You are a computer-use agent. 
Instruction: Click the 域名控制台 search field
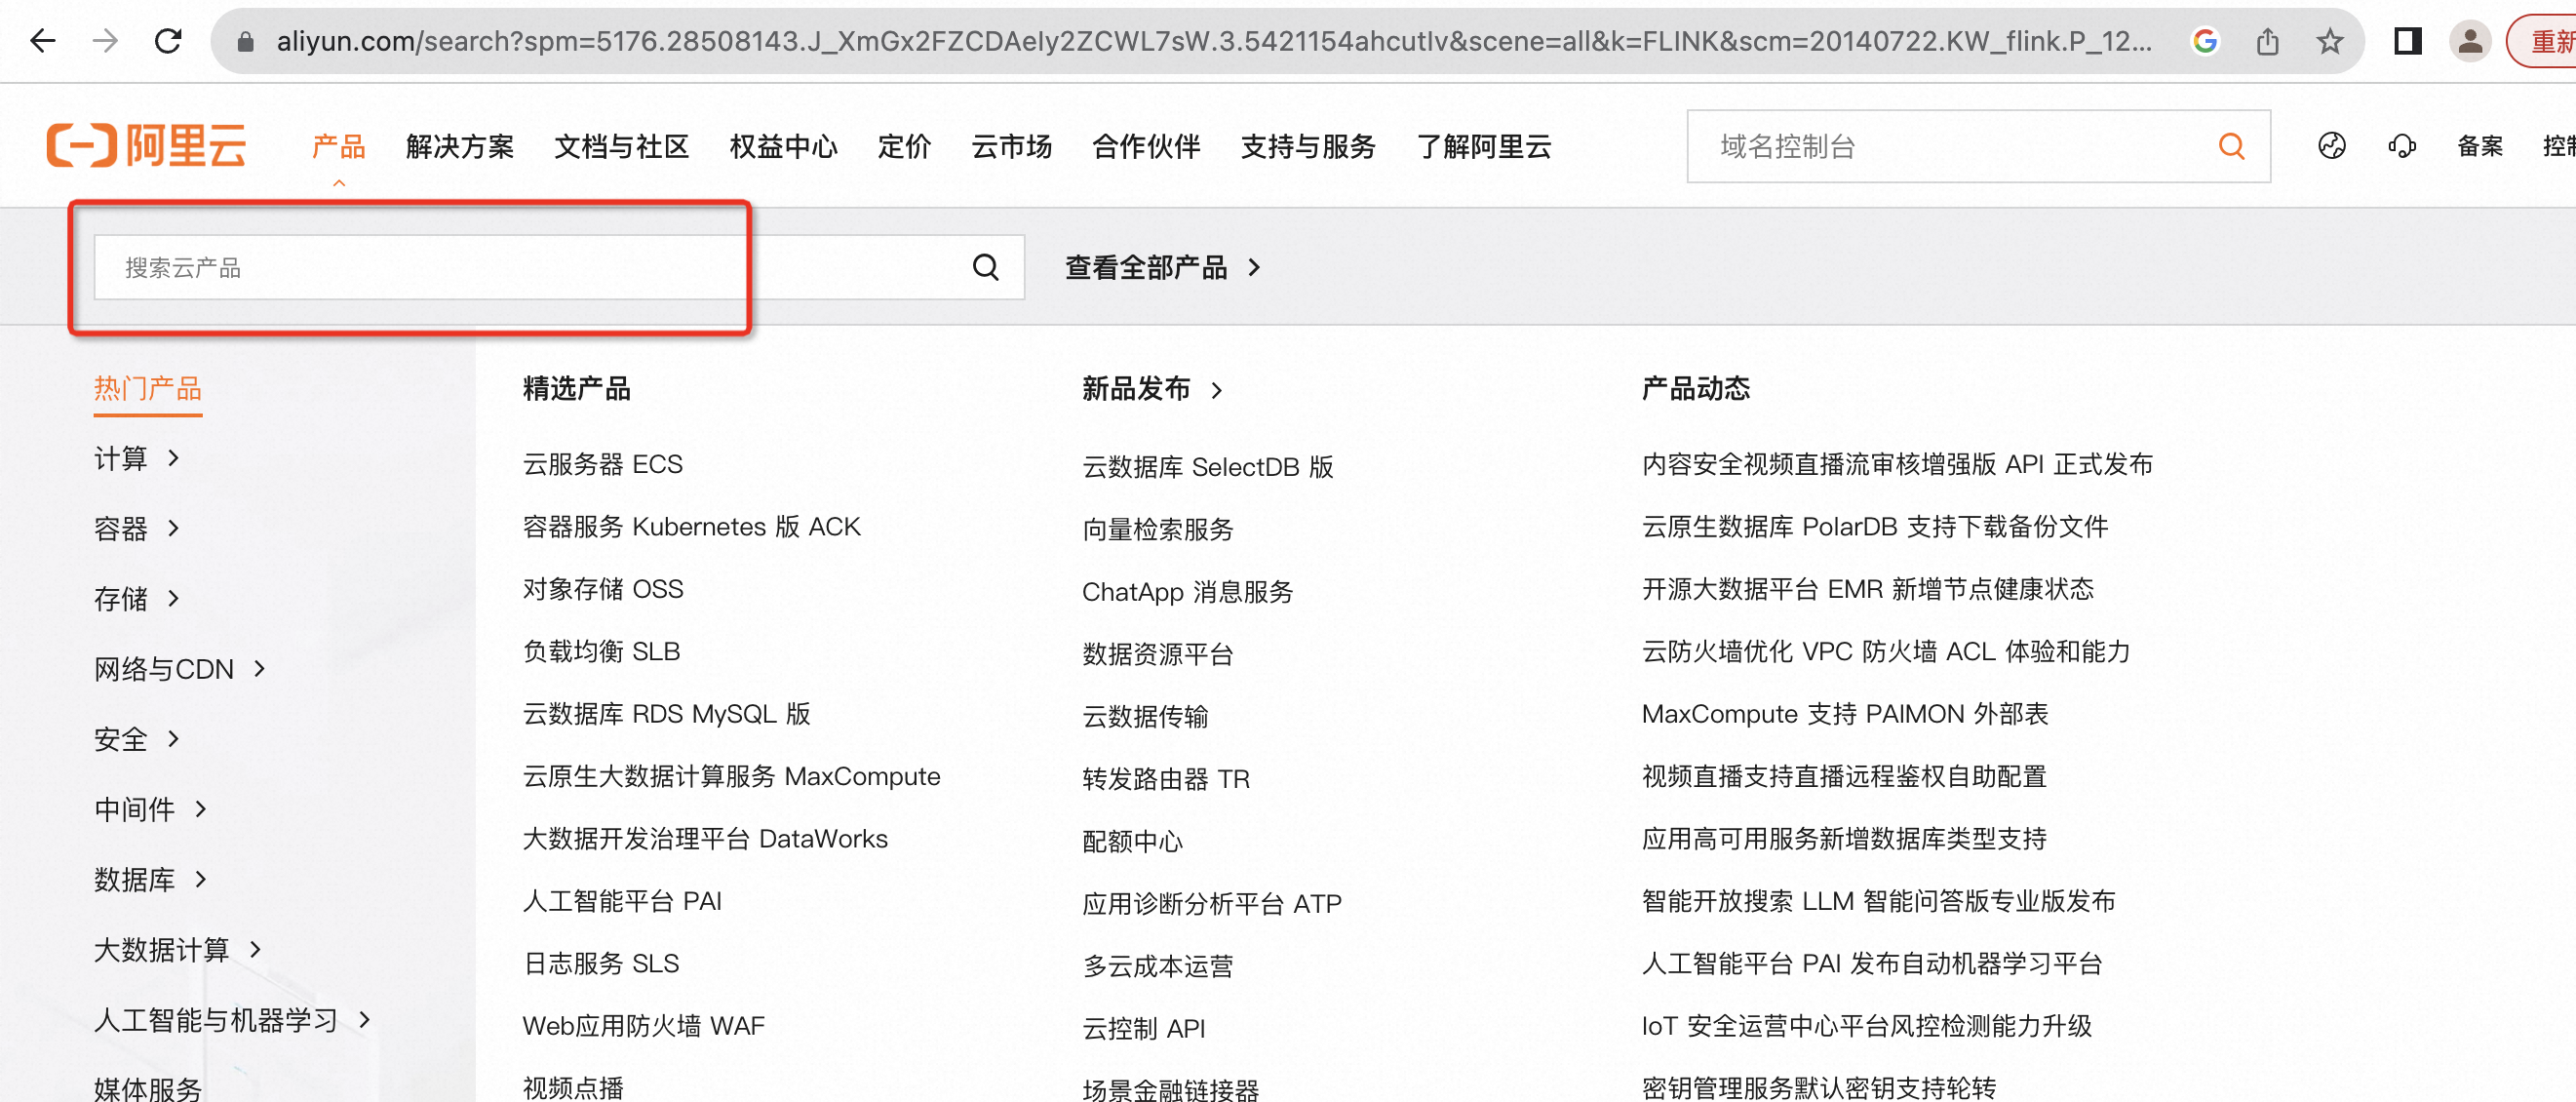click(x=1978, y=146)
